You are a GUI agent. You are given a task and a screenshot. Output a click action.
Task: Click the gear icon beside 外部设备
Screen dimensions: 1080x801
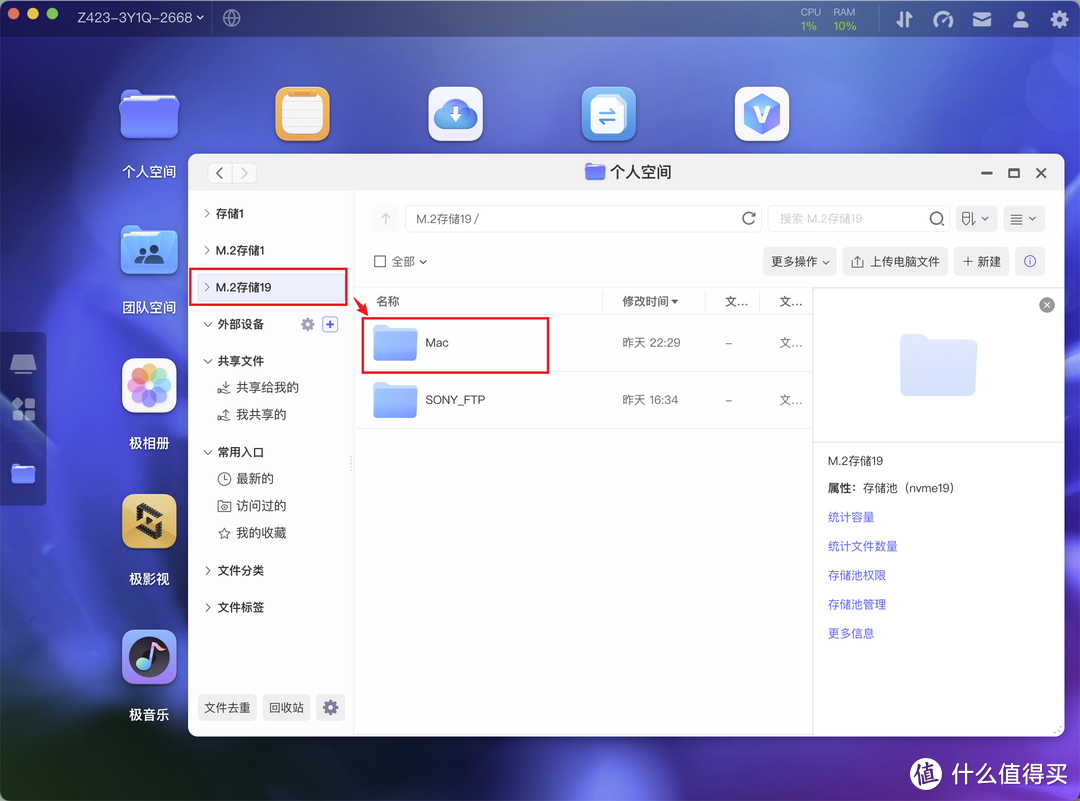(x=307, y=324)
